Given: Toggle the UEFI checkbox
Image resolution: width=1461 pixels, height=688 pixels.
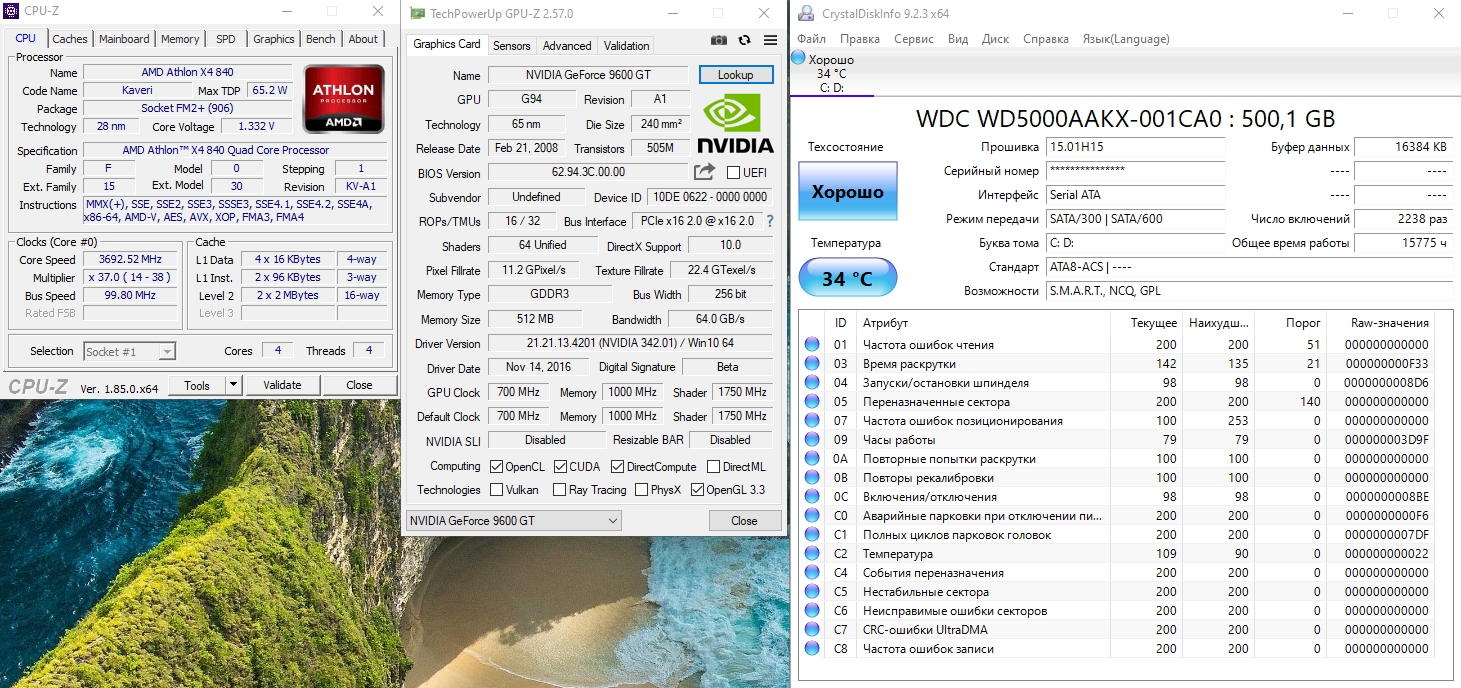Looking at the screenshot, I should pyautogui.click(x=733, y=172).
